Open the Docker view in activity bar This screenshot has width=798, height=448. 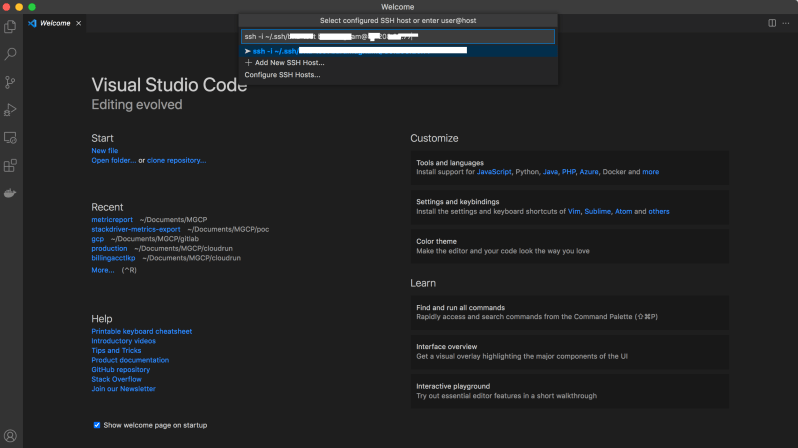(10, 193)
